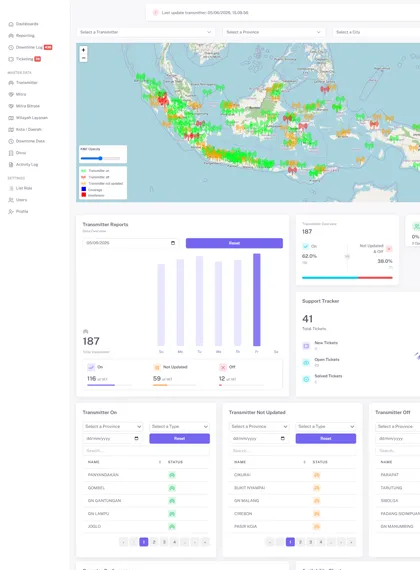420x570 pixels.
Task: Click the Users icon in sidebar
Action: click(x=11, y=200)
